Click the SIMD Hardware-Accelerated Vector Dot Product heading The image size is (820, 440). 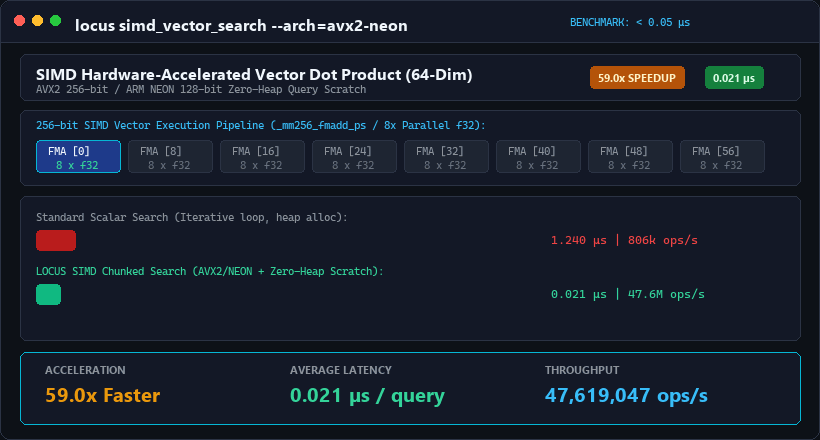click(x=254, y=75)
